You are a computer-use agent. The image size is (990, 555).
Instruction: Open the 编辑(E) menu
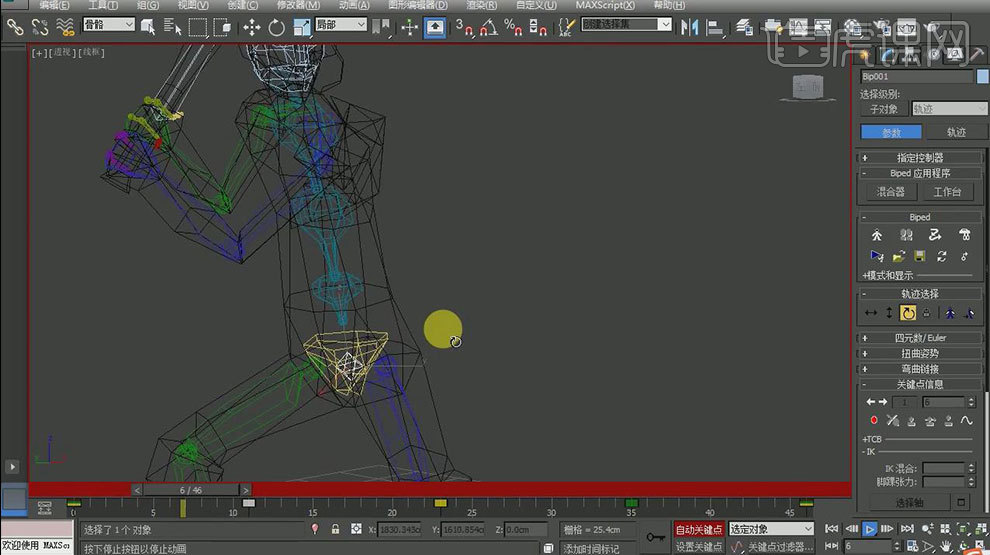54,5
